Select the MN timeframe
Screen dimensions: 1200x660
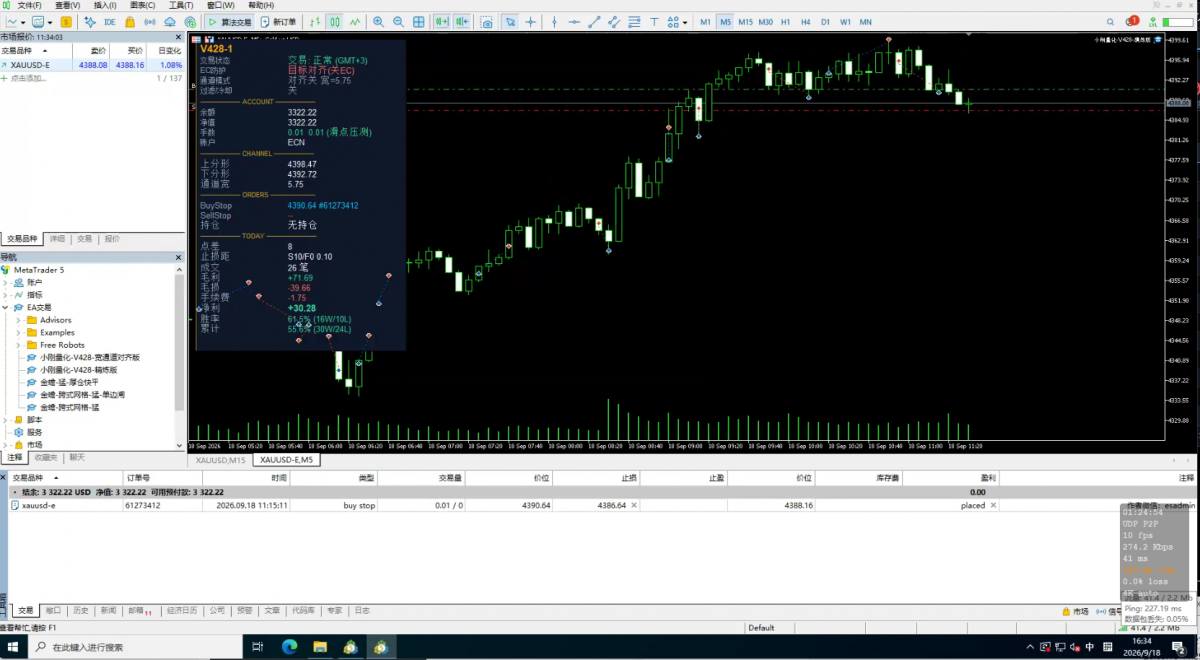pyautogui.click(x=865, y=21)
